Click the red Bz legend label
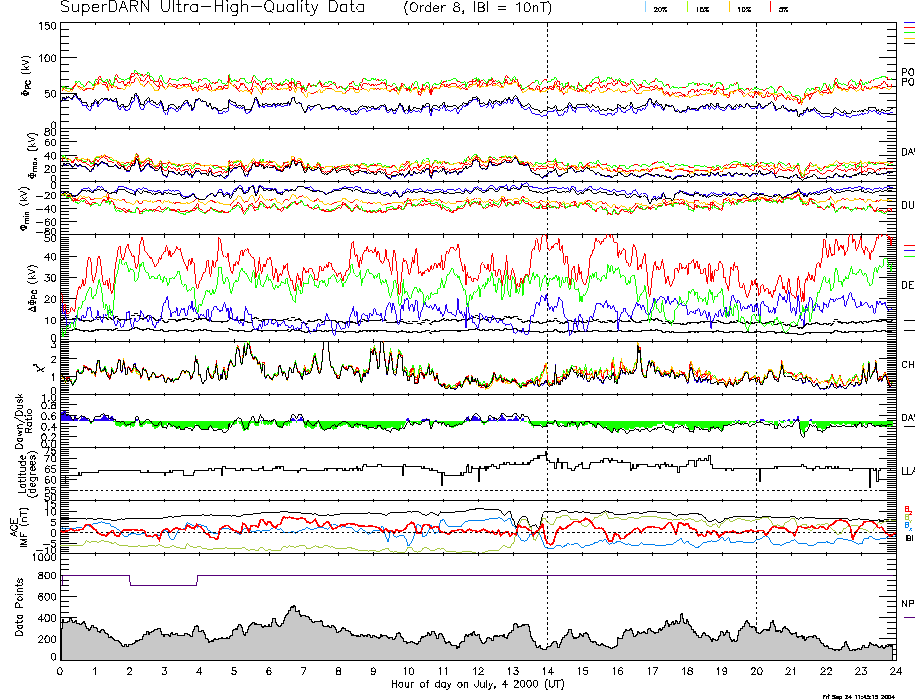Viewport: 915px width, 700px height. [907, 509]
